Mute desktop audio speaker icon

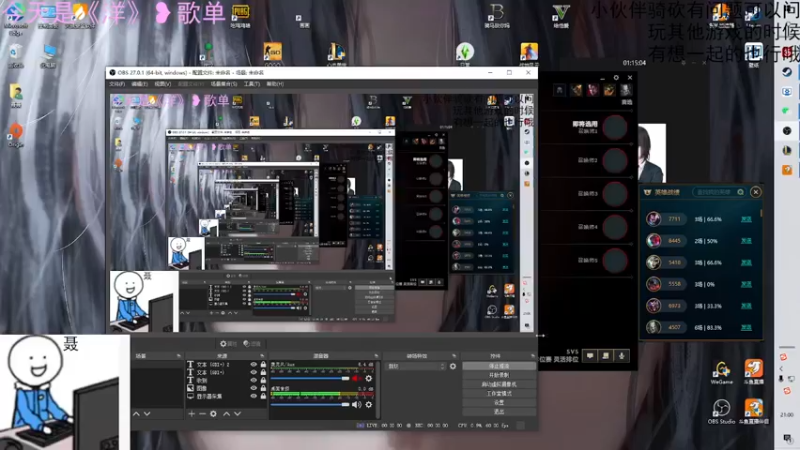pos(356,405)
